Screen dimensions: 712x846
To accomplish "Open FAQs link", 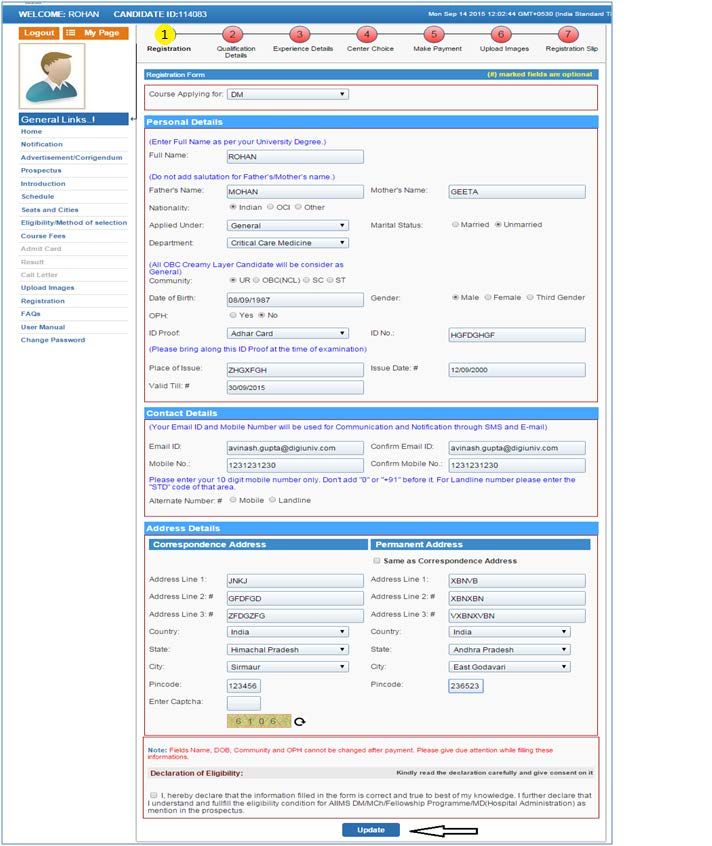I will tap(31, 314).
